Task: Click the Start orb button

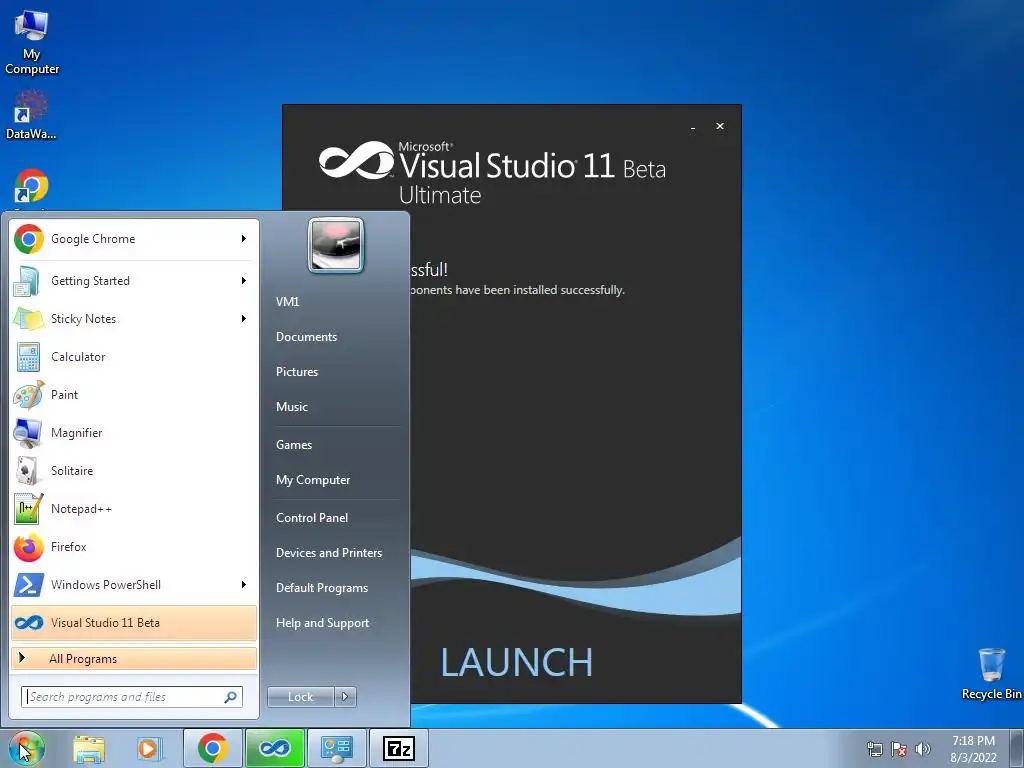Action: tap(26, 748)
